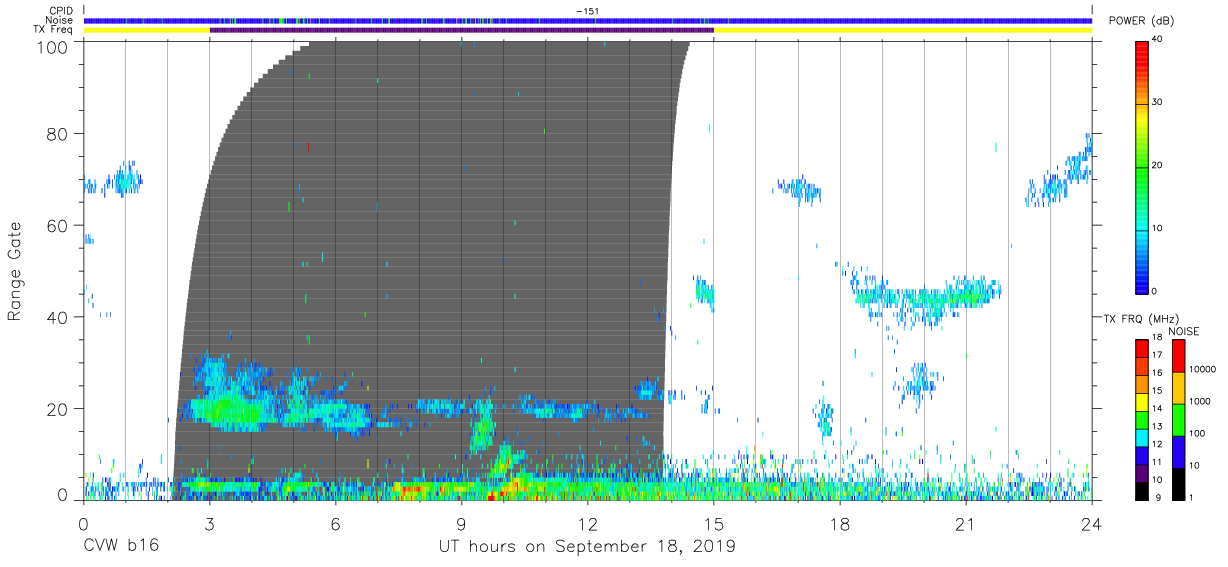Click x-axis tick label '18'
The width and height of the screenshot is (1228, 567).
[x=840, y=524]
